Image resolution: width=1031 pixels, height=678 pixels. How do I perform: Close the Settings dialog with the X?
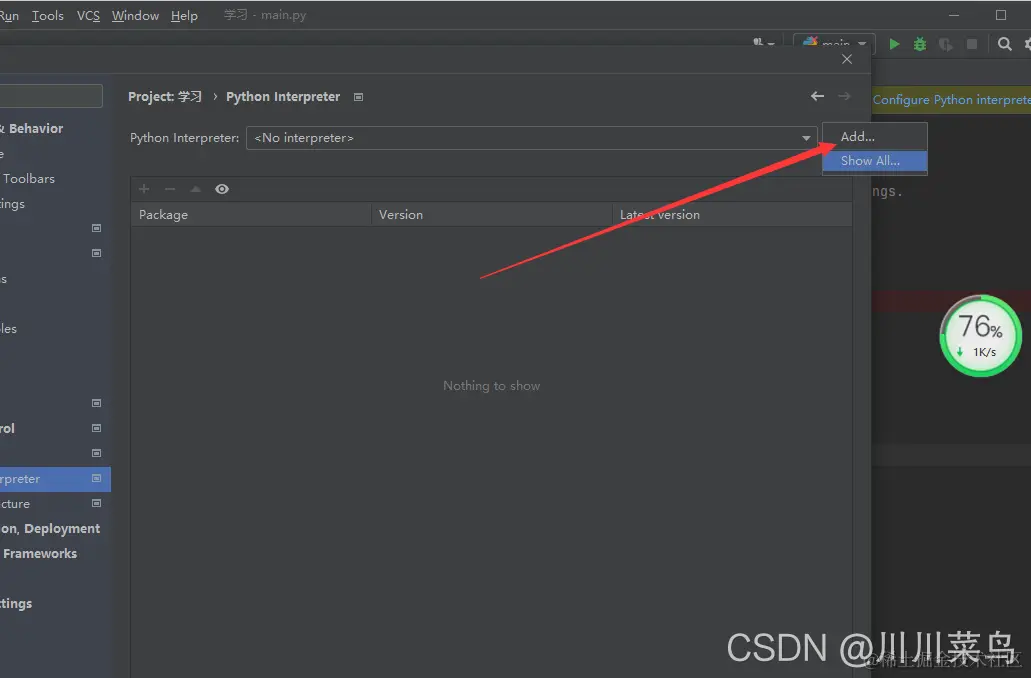click(x=847, y=59)
